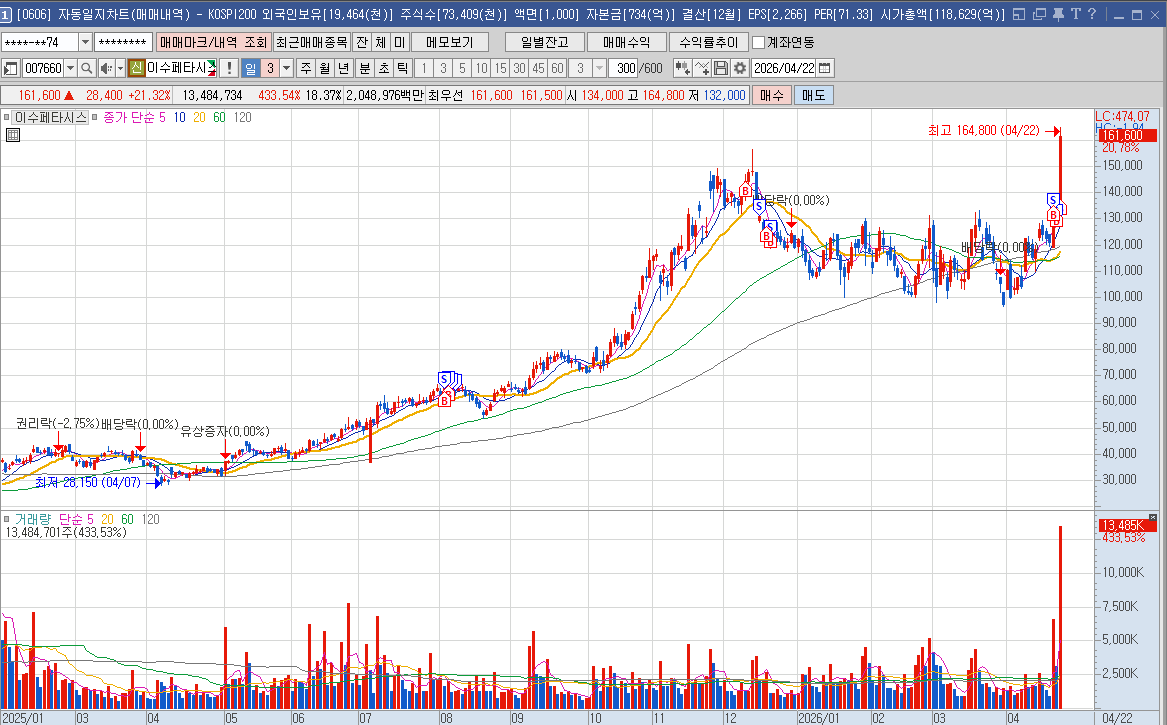The height and width of the screenshot is (725, 1167).
Task: Click the exclamation mark info icon
Action: tap(229, 68)
